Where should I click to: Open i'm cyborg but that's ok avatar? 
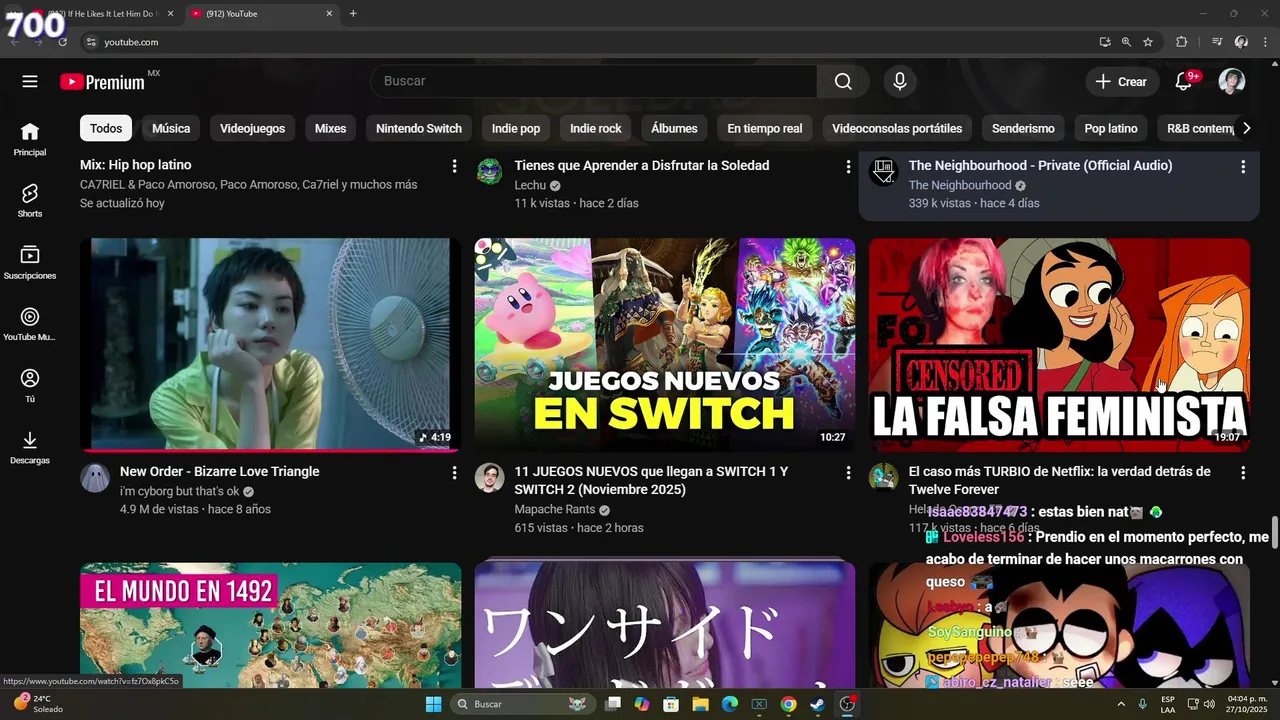pos(94,477)
